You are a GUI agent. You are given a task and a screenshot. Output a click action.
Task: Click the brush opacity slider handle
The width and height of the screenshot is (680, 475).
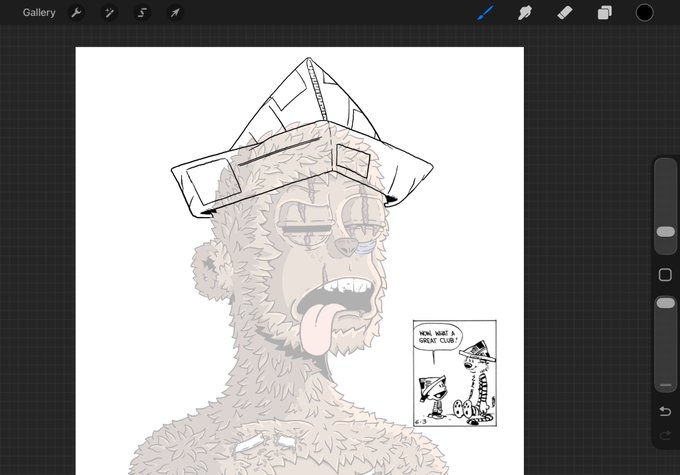tap(666, 302)
